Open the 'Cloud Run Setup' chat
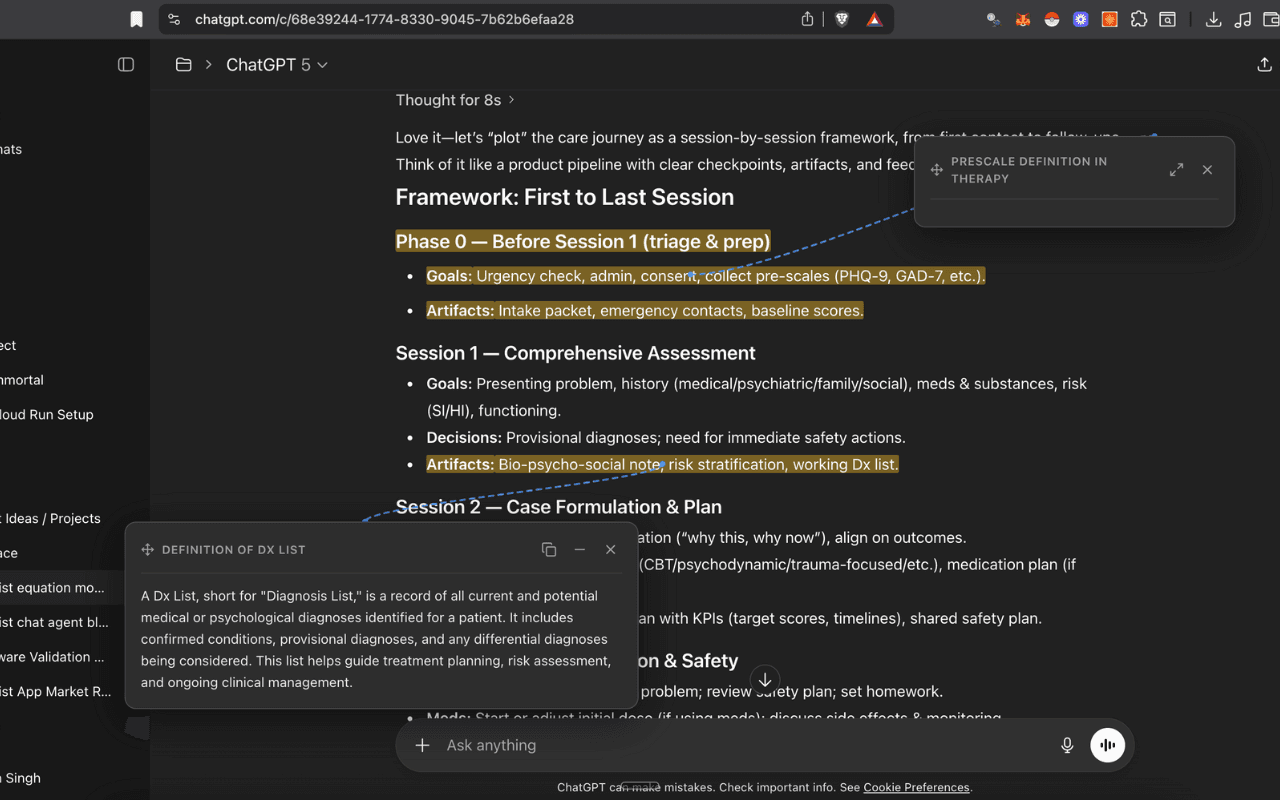 pos(47,414)
